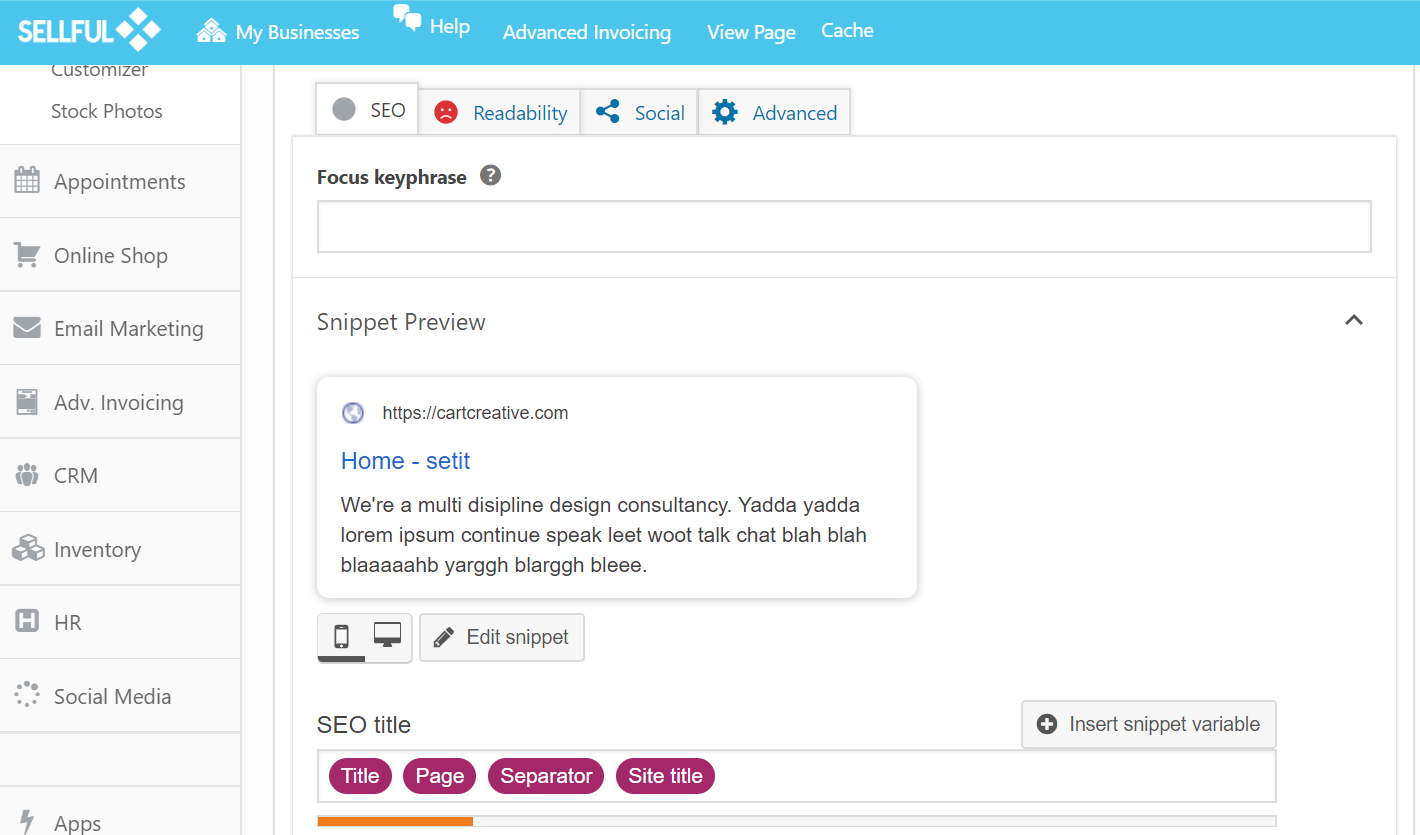1420x835 pixels.
Task: Click the Separator variable tag
Action: (546, 776)
